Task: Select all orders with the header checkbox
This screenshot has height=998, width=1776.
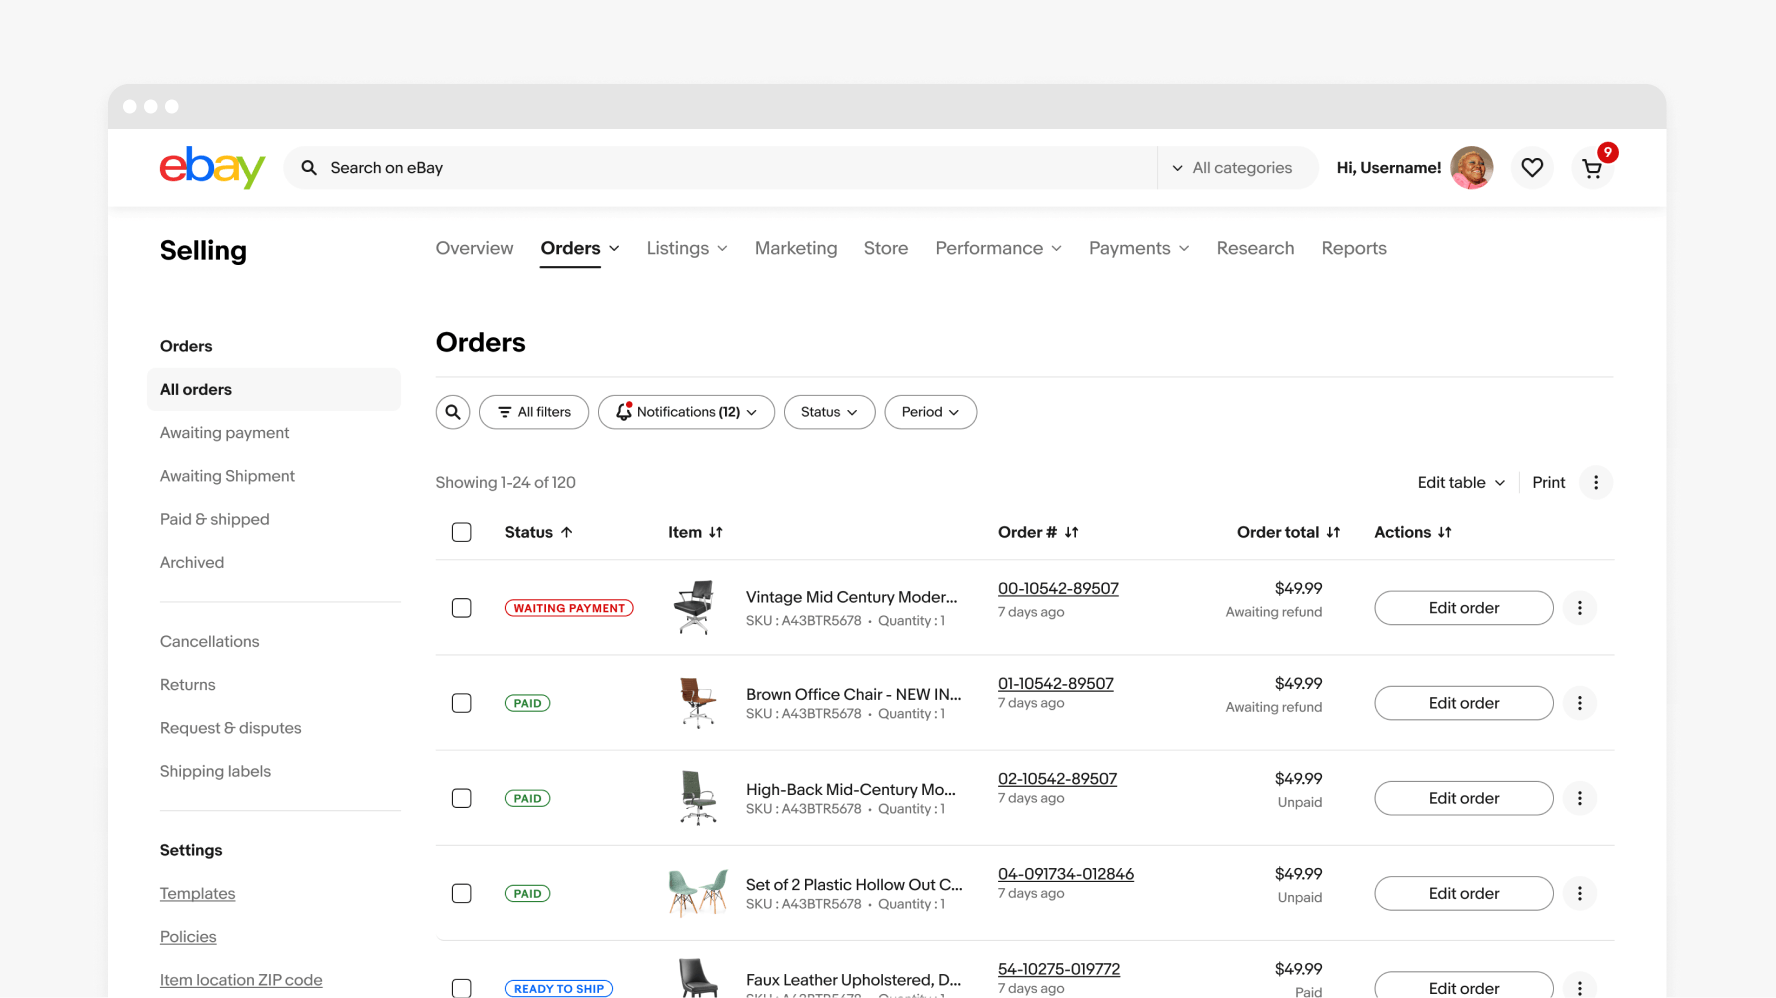Action: coord(461,532)
